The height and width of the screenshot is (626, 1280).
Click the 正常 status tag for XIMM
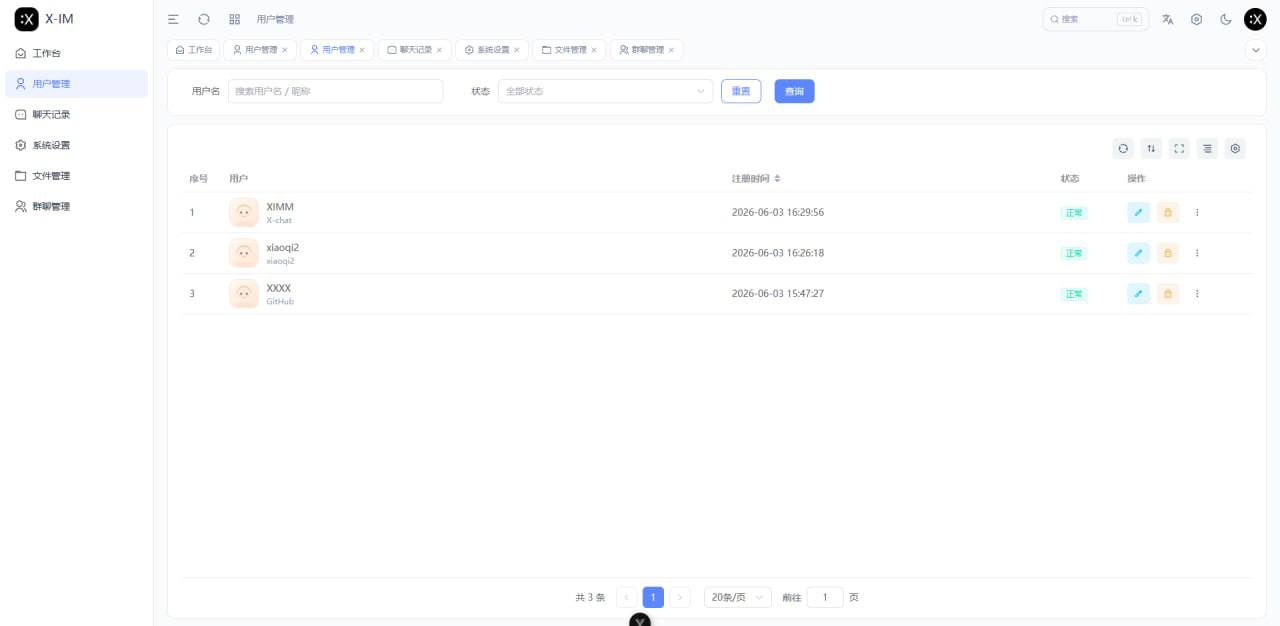click(x=1074, y=212)
